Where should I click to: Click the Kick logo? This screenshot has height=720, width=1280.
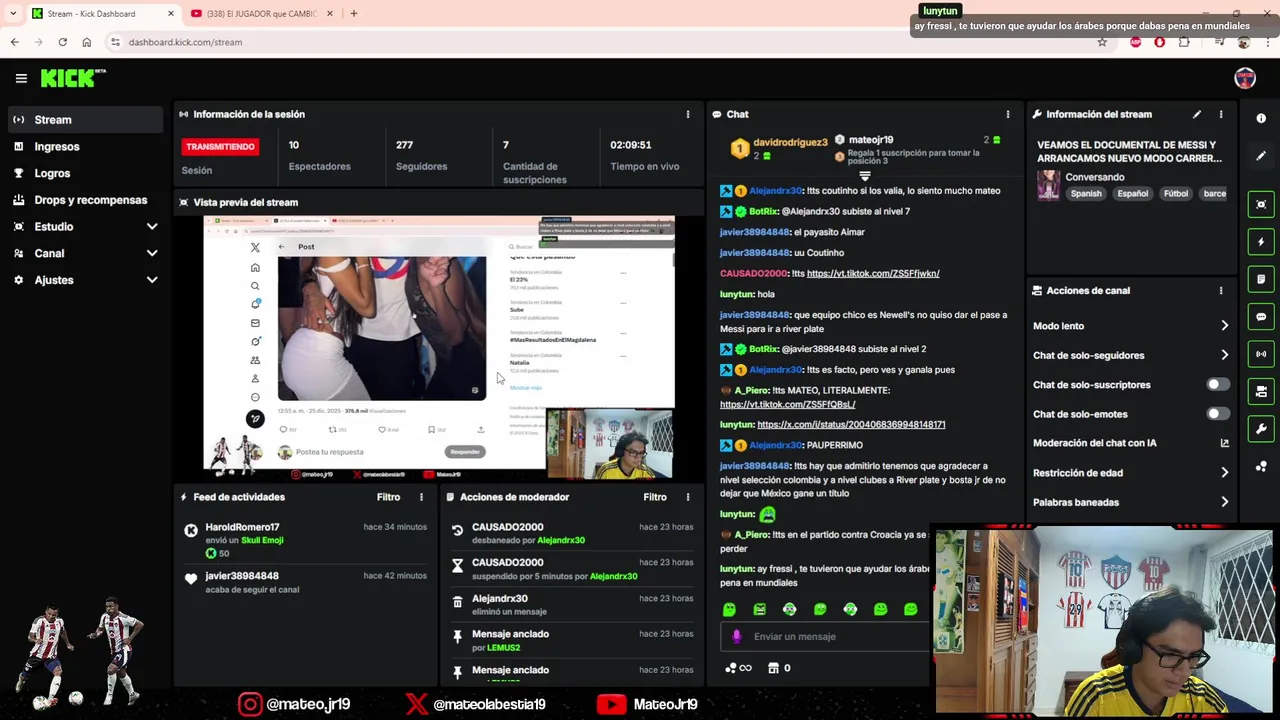point(72,78)
